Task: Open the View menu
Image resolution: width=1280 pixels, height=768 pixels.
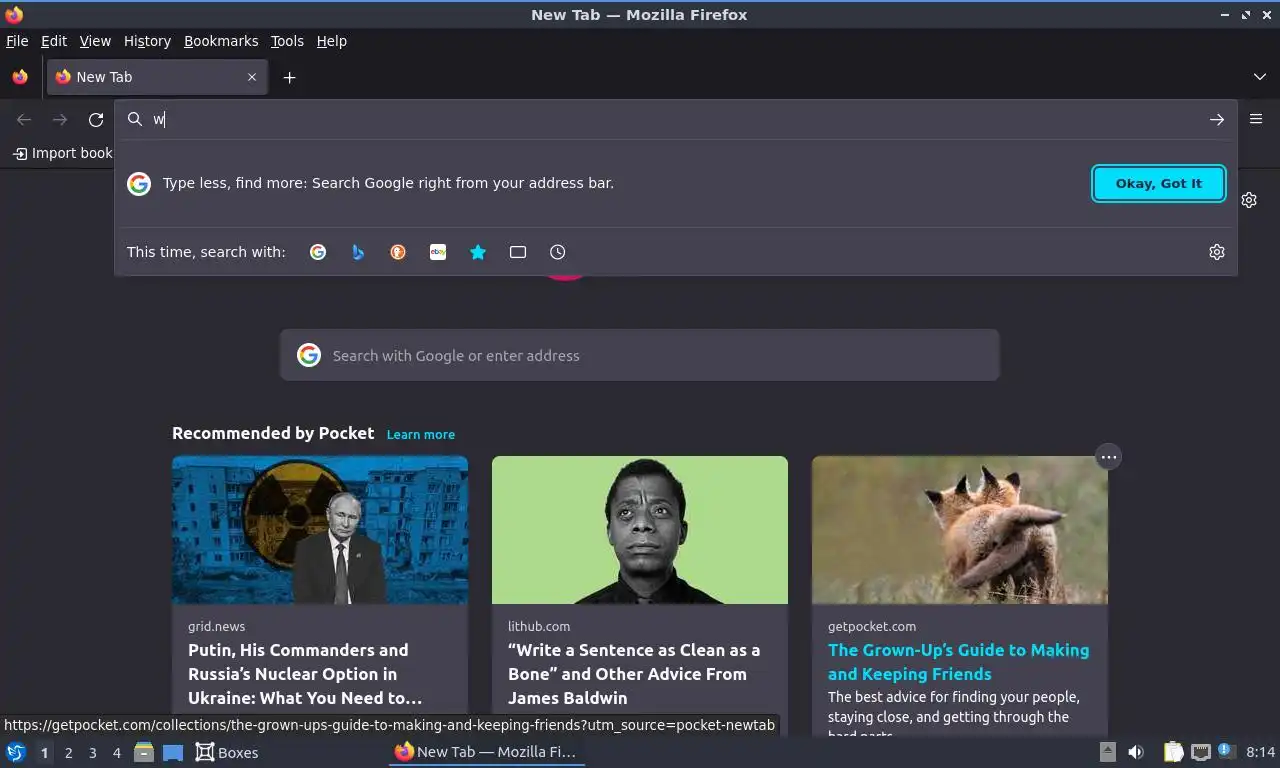Action: click(x=95, y=41)
